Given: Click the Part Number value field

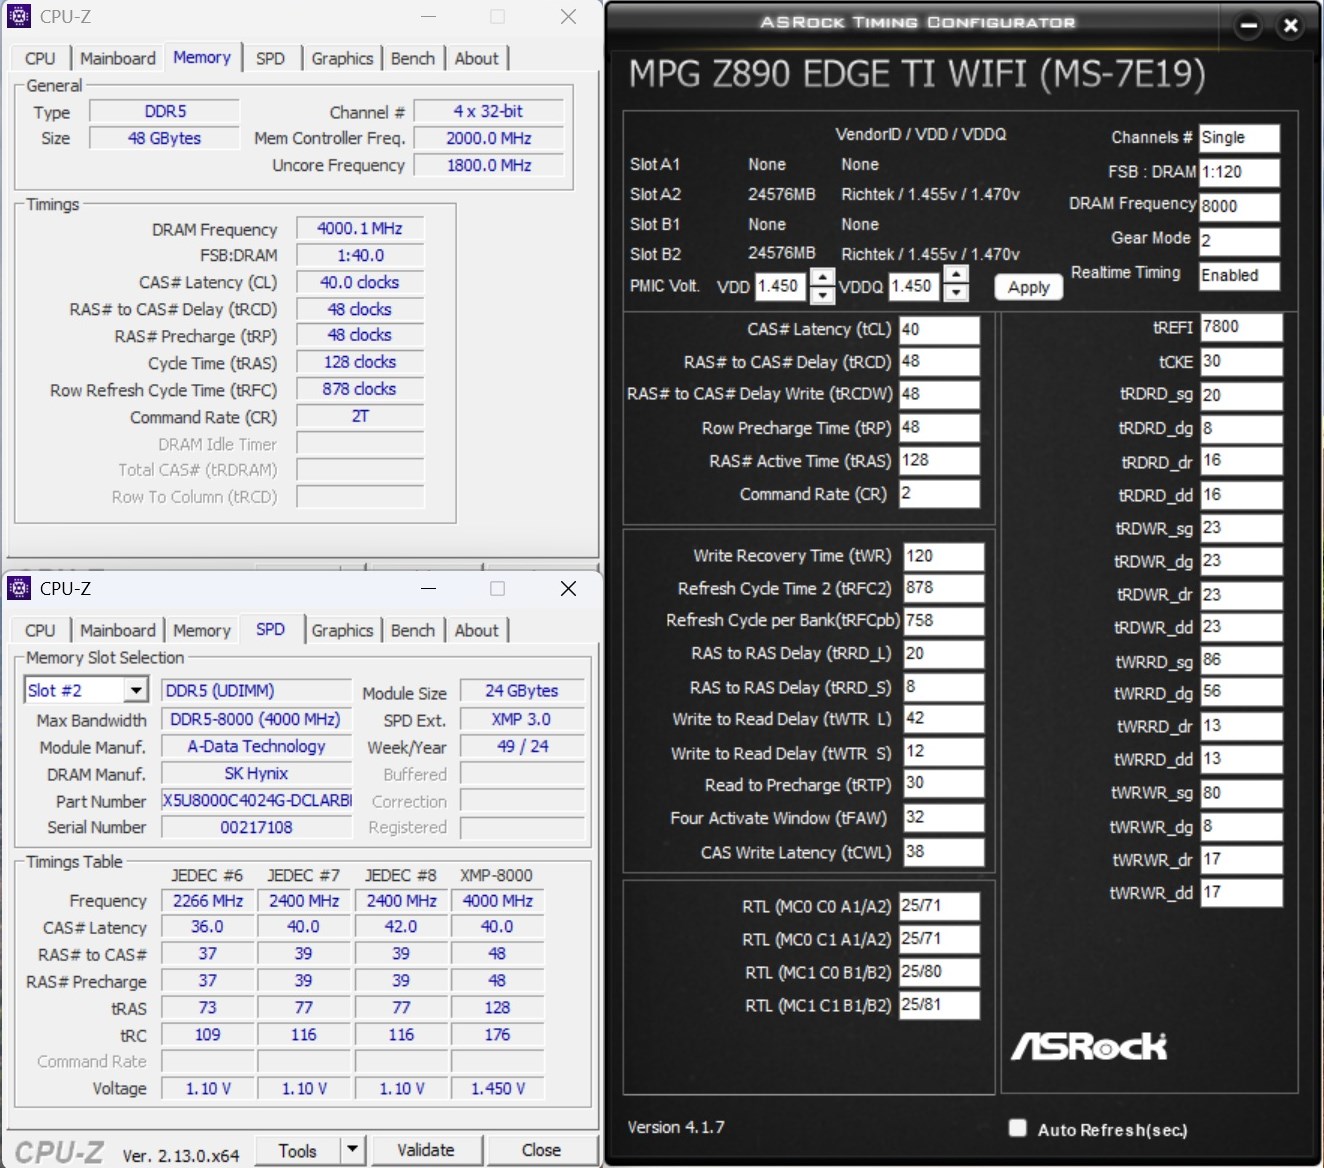Looking at the screenshot, I should (257, 801).
